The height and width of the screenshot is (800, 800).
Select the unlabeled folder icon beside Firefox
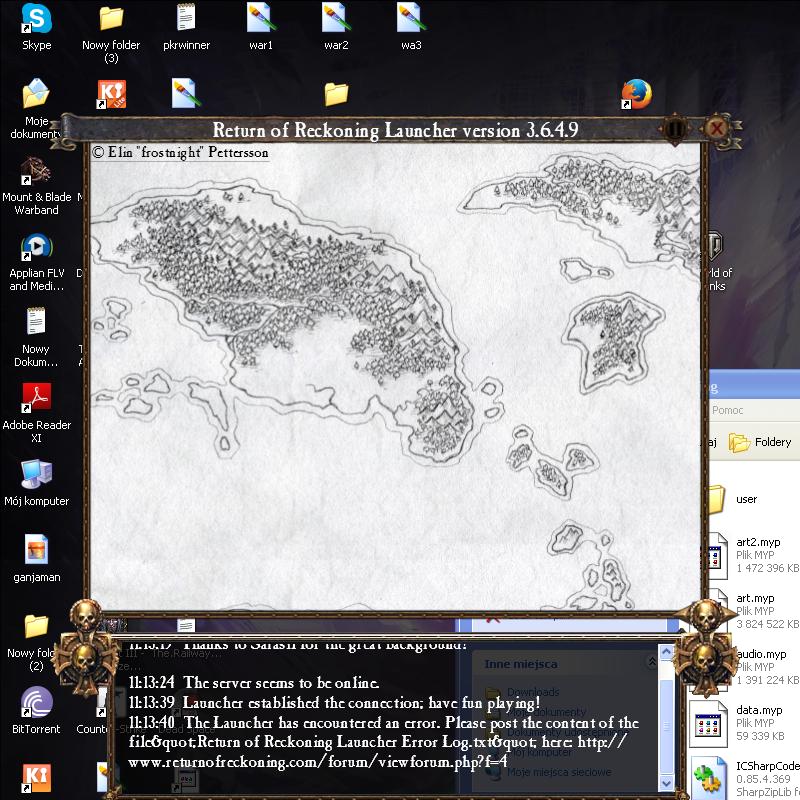(336, 94)
